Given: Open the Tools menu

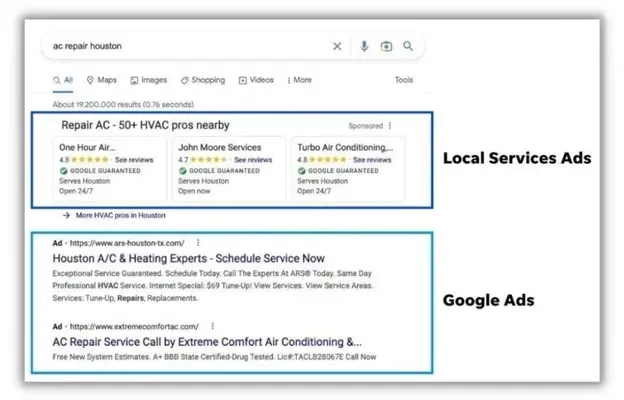Looking at the screenshot, I should 404,80.
